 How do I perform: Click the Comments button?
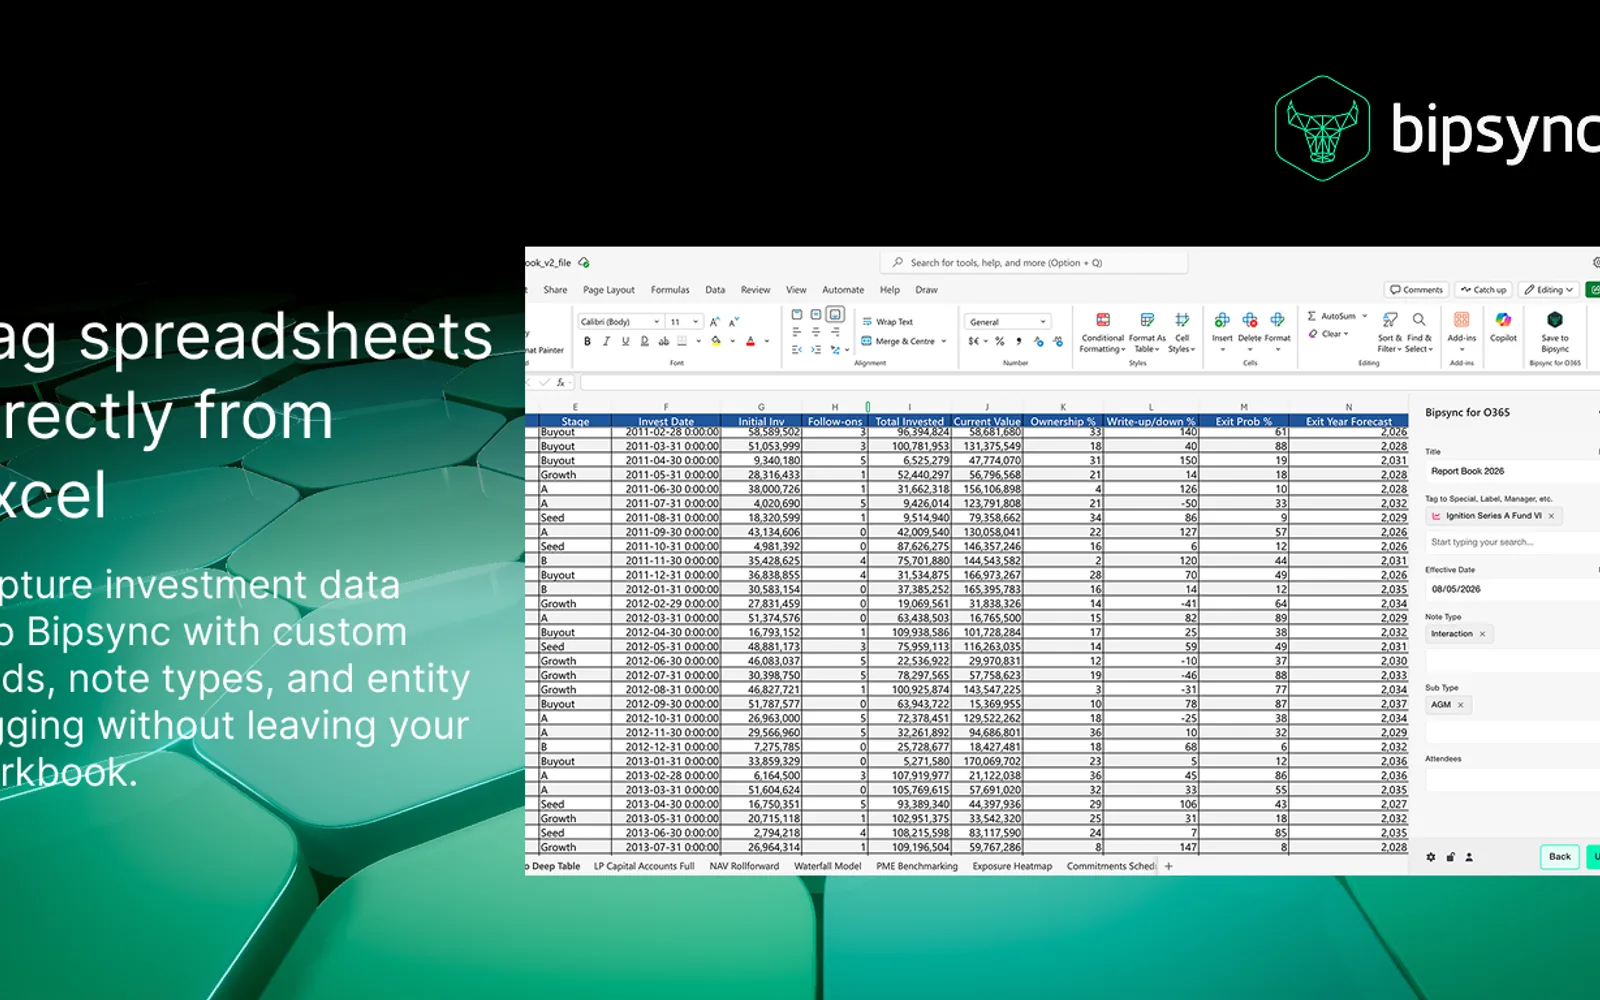tap(1415, 290)
